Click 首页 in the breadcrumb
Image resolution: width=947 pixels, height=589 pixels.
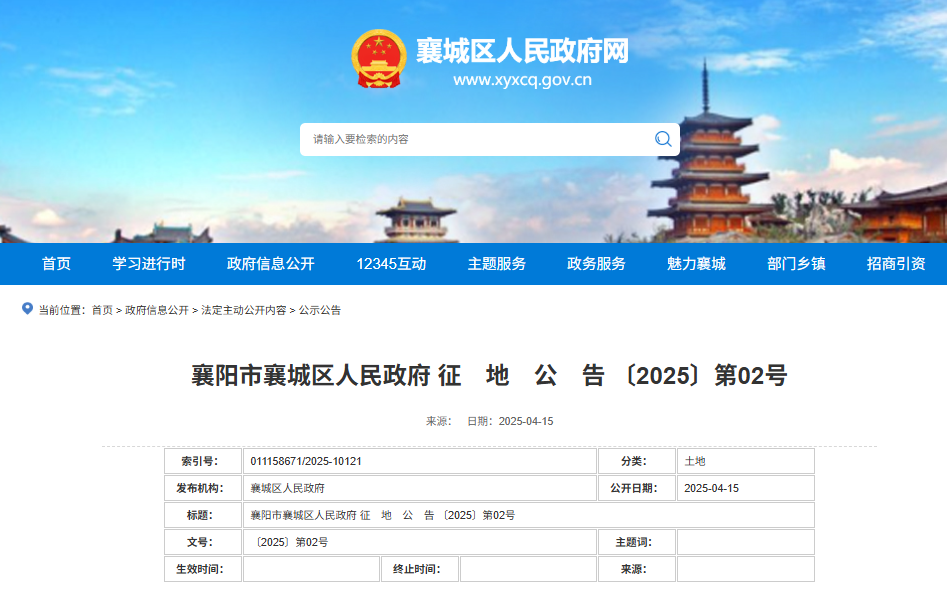[102, 310]
